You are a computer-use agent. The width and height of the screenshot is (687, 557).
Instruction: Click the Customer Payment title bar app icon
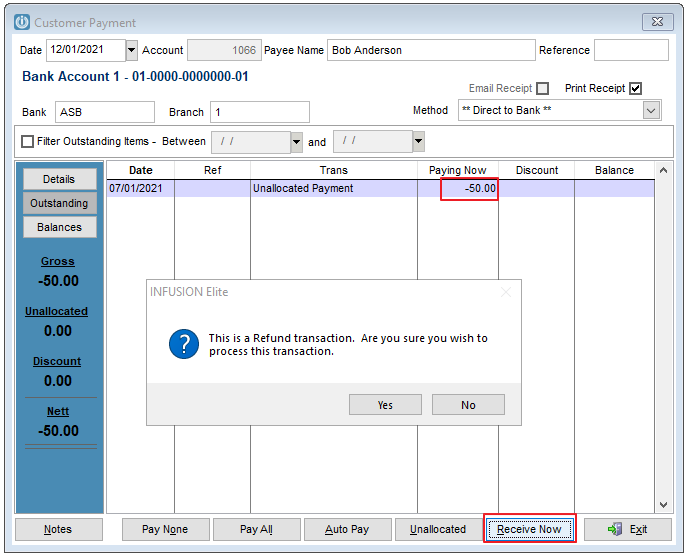21,22
